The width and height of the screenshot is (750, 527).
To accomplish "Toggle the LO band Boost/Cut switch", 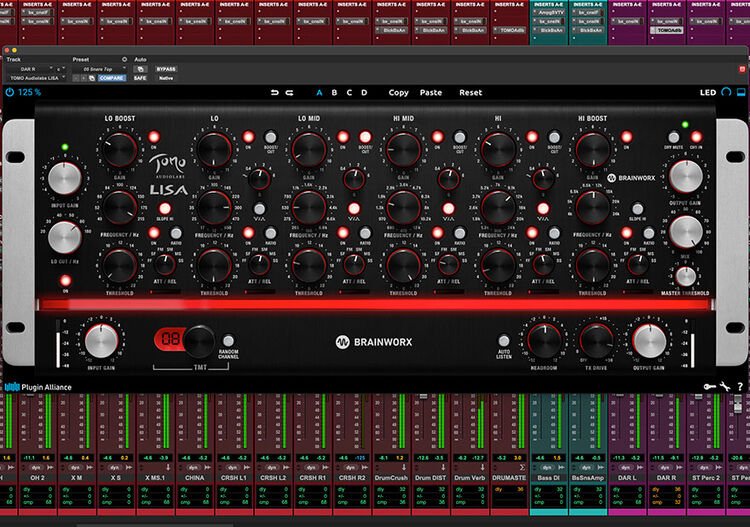I will (x=271, y=137).
